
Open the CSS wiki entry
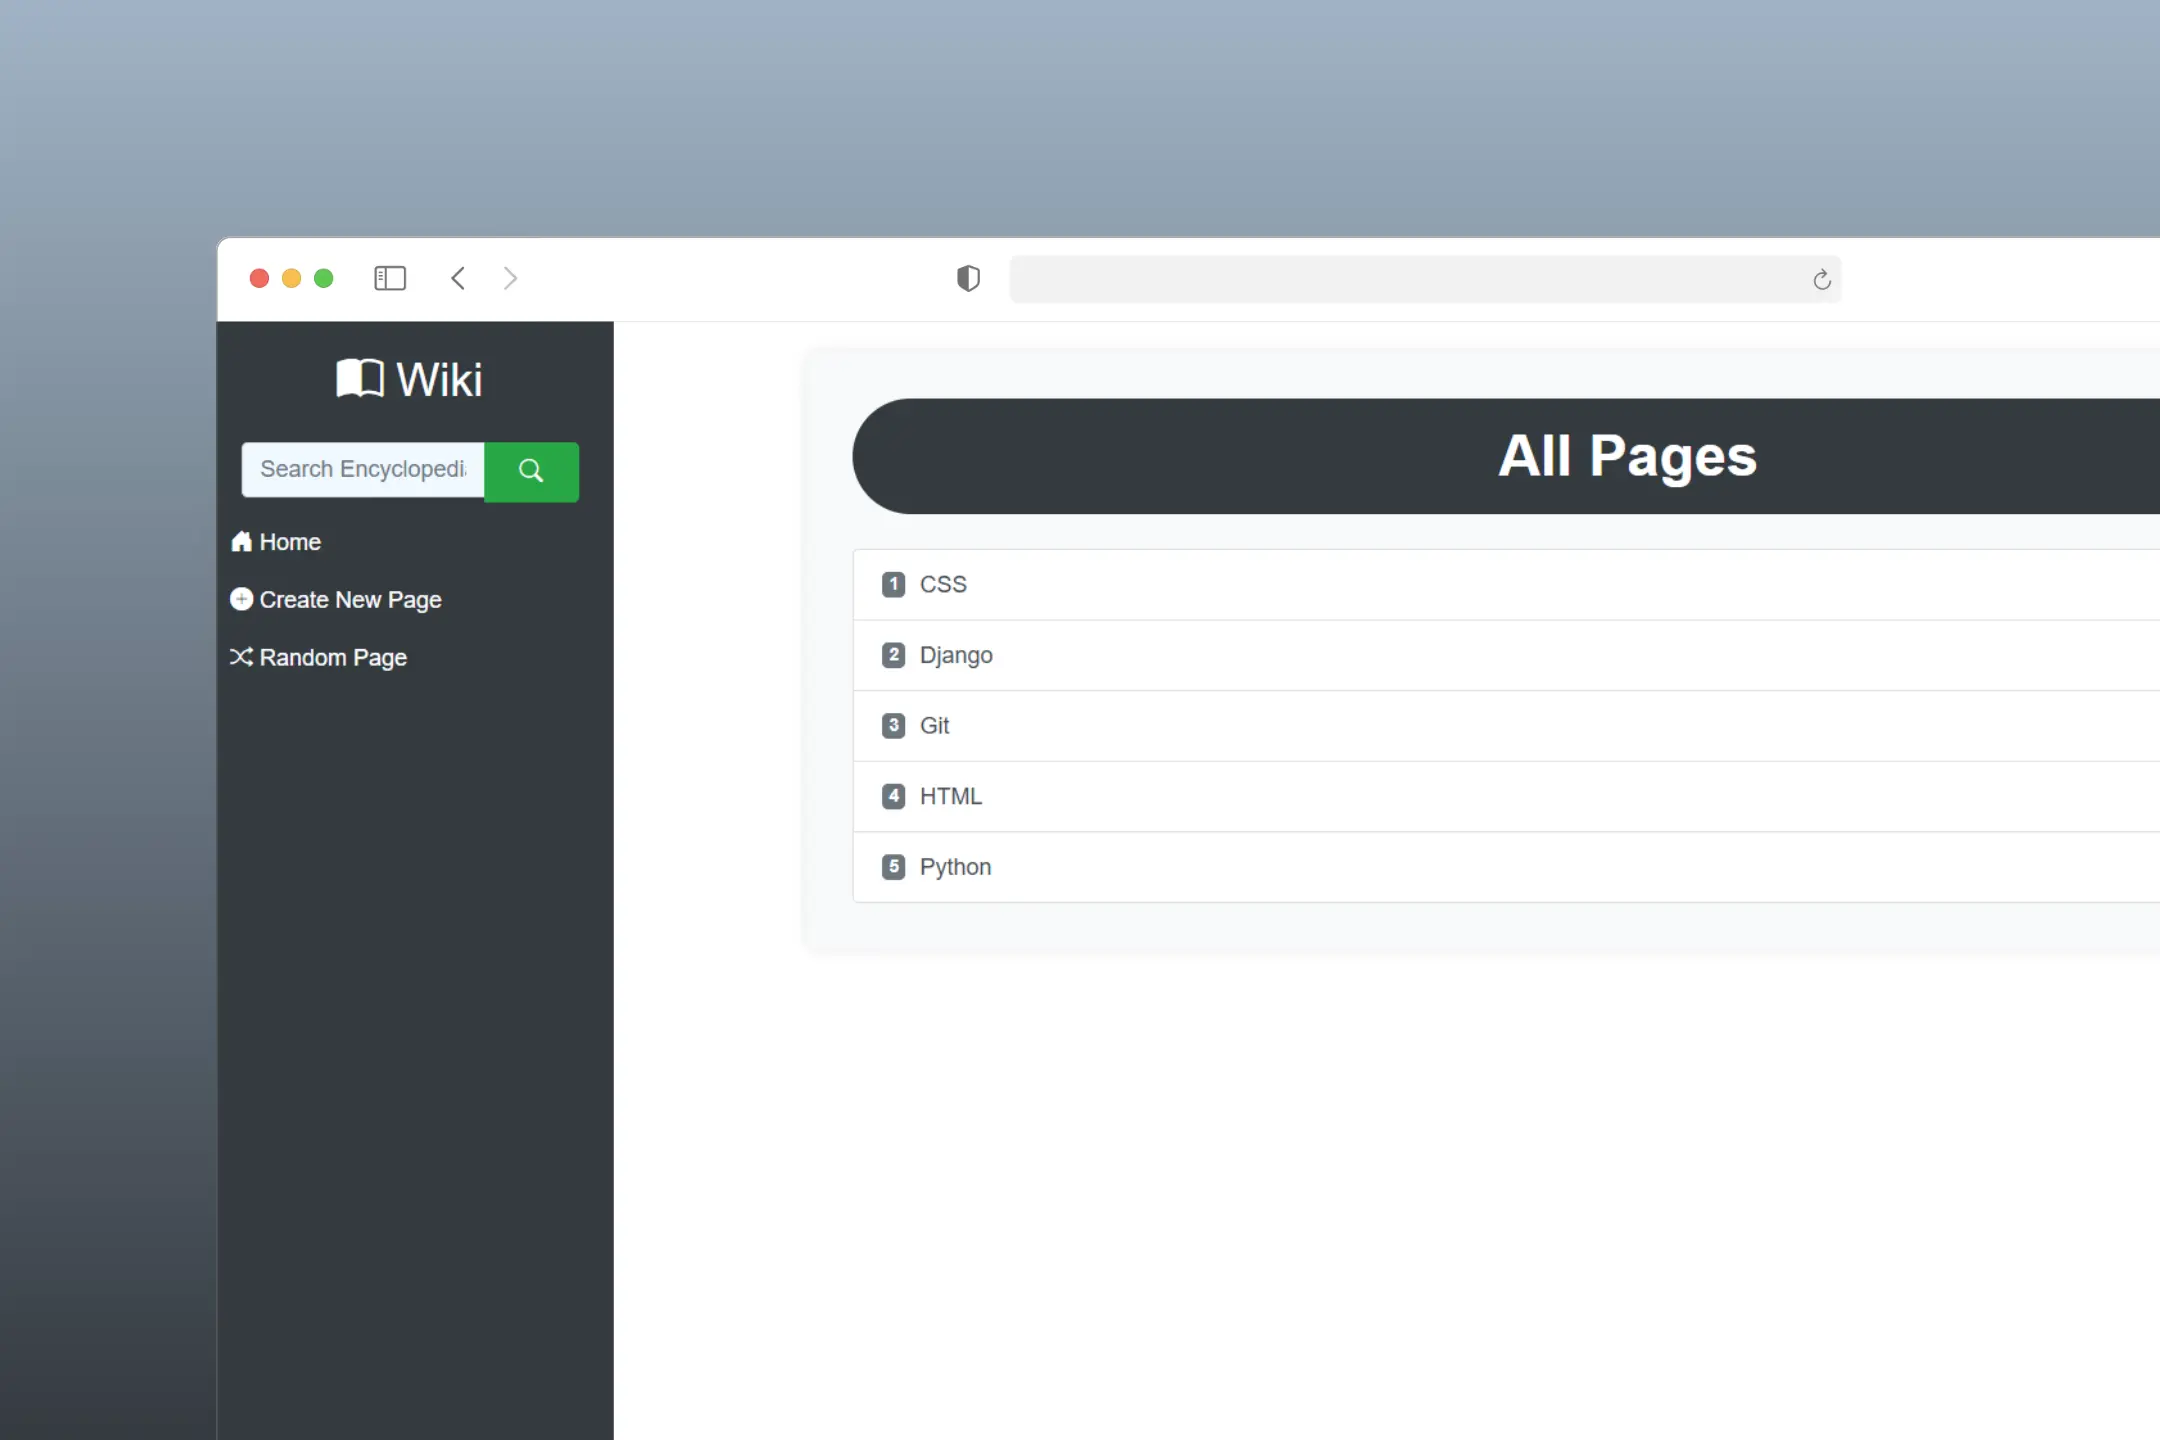pyautogui.click(x=943, y=584)
